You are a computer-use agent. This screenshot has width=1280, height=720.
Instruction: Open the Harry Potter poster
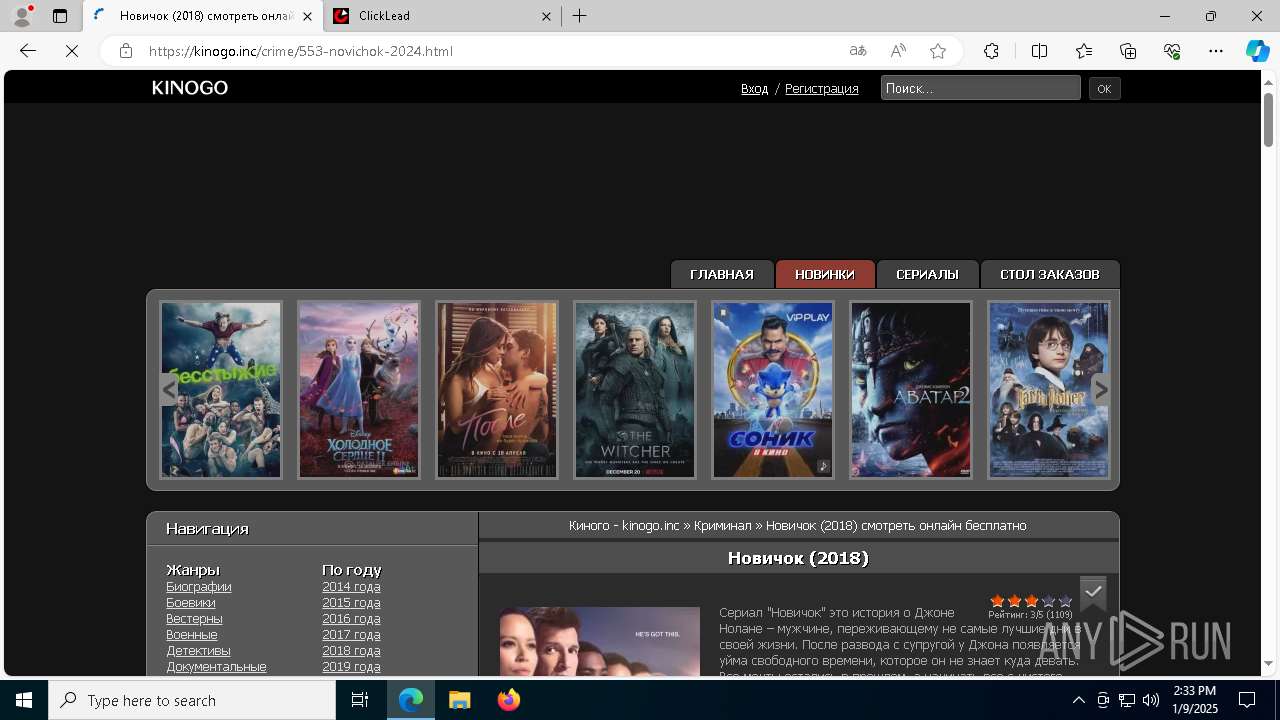[1049, 390]
